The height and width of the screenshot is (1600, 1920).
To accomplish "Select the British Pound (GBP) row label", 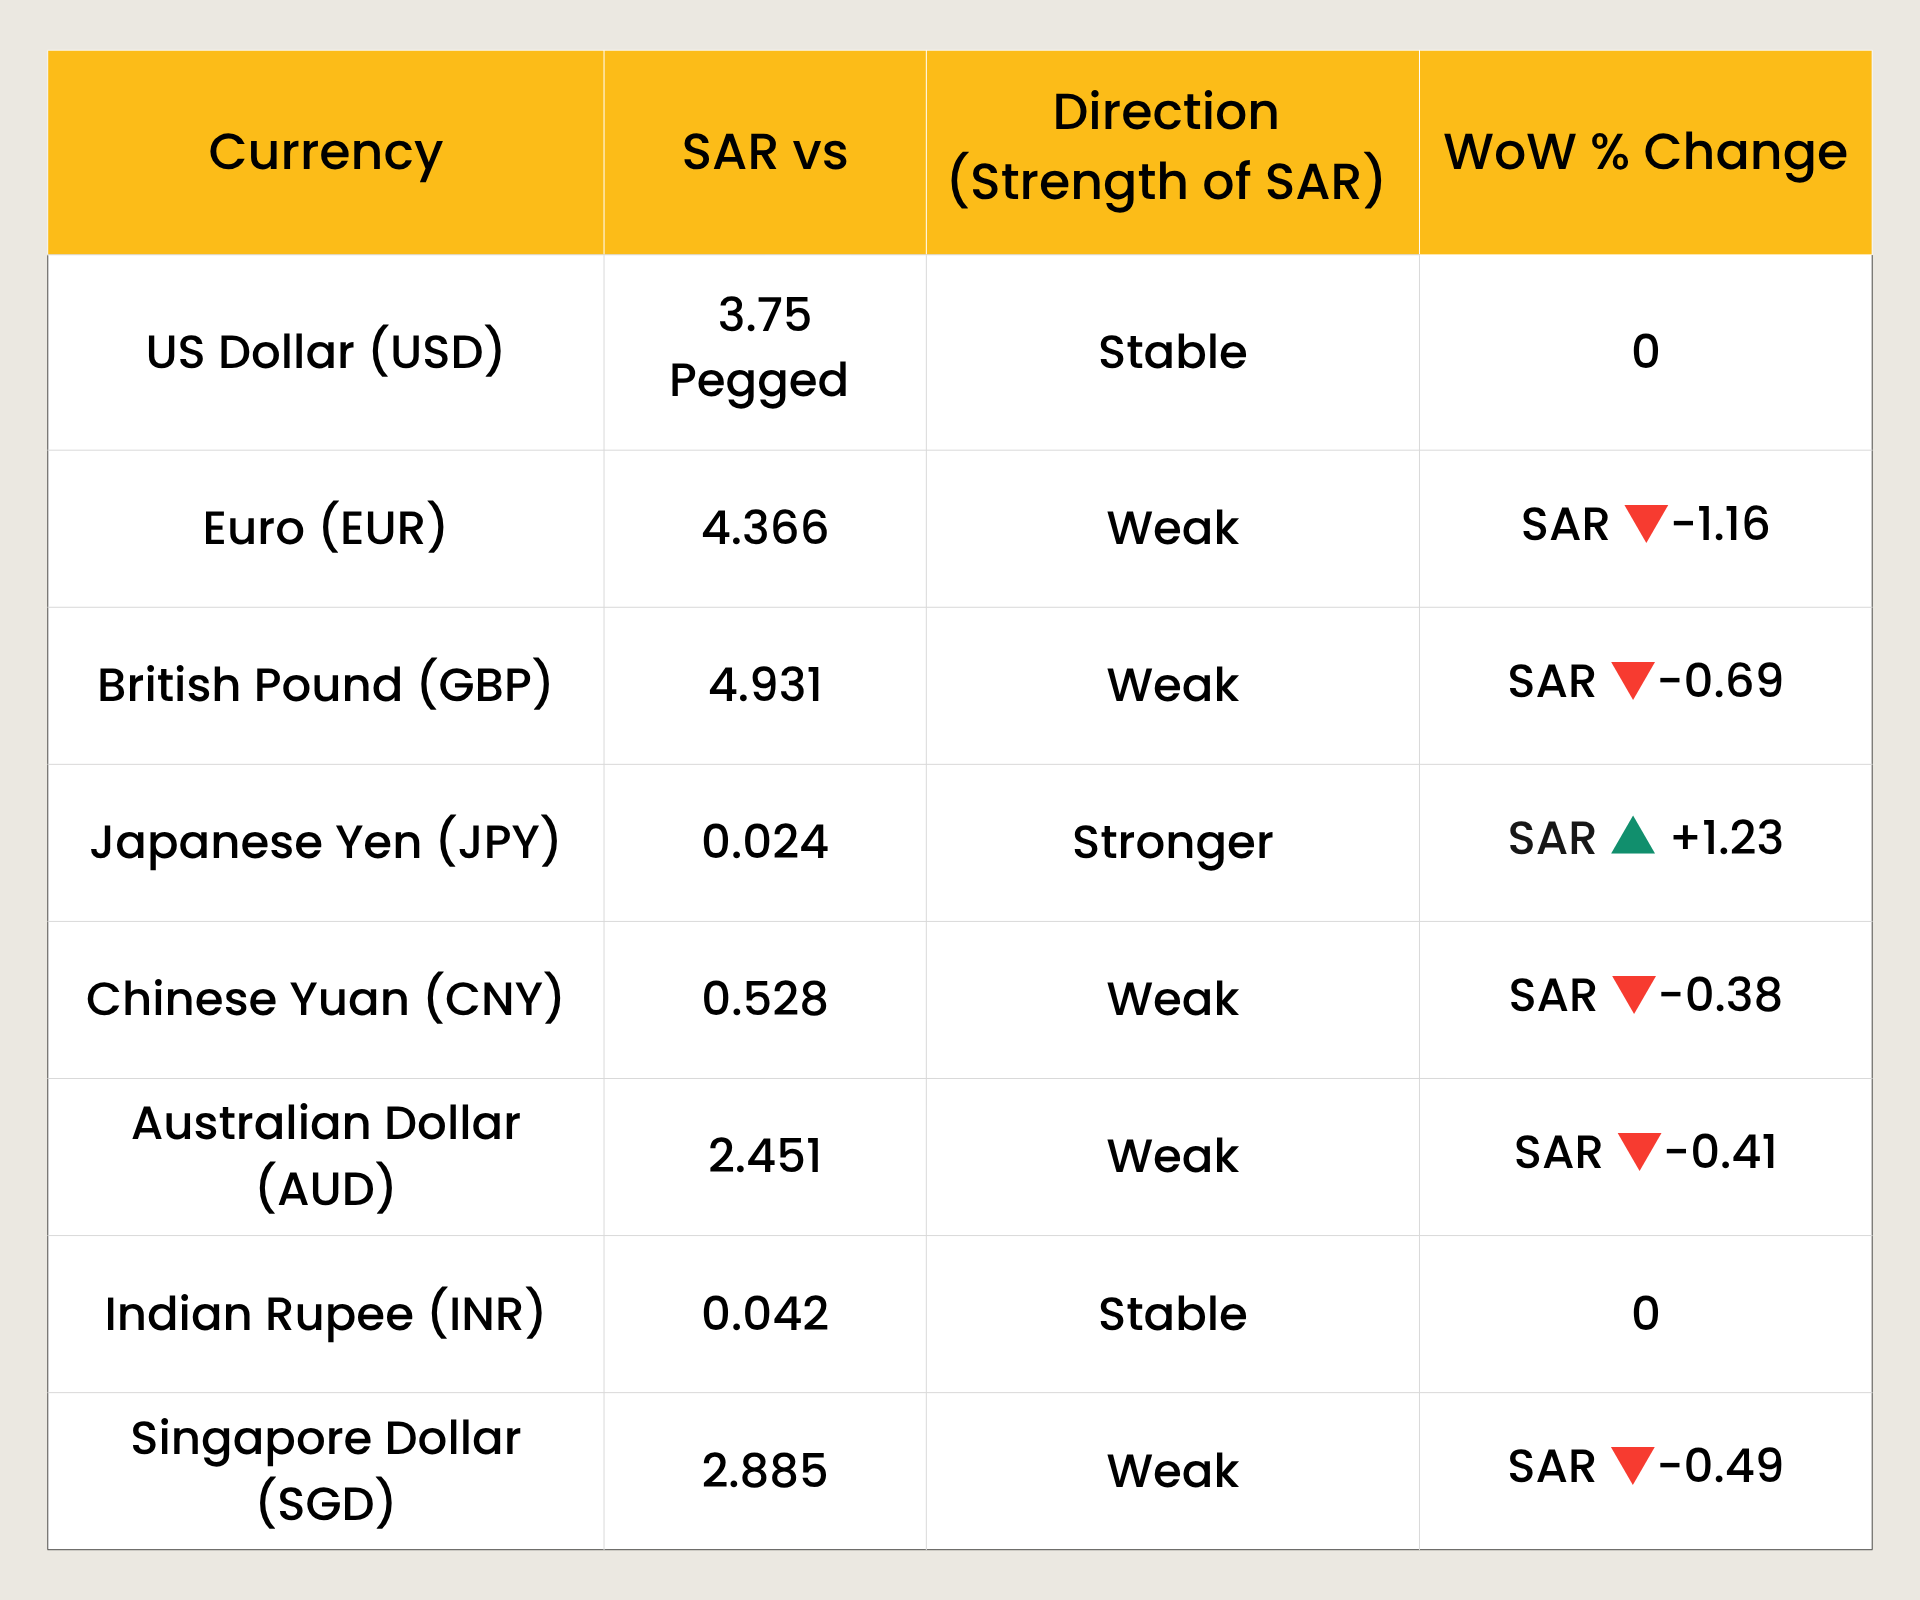I will (x=326, y=684).
